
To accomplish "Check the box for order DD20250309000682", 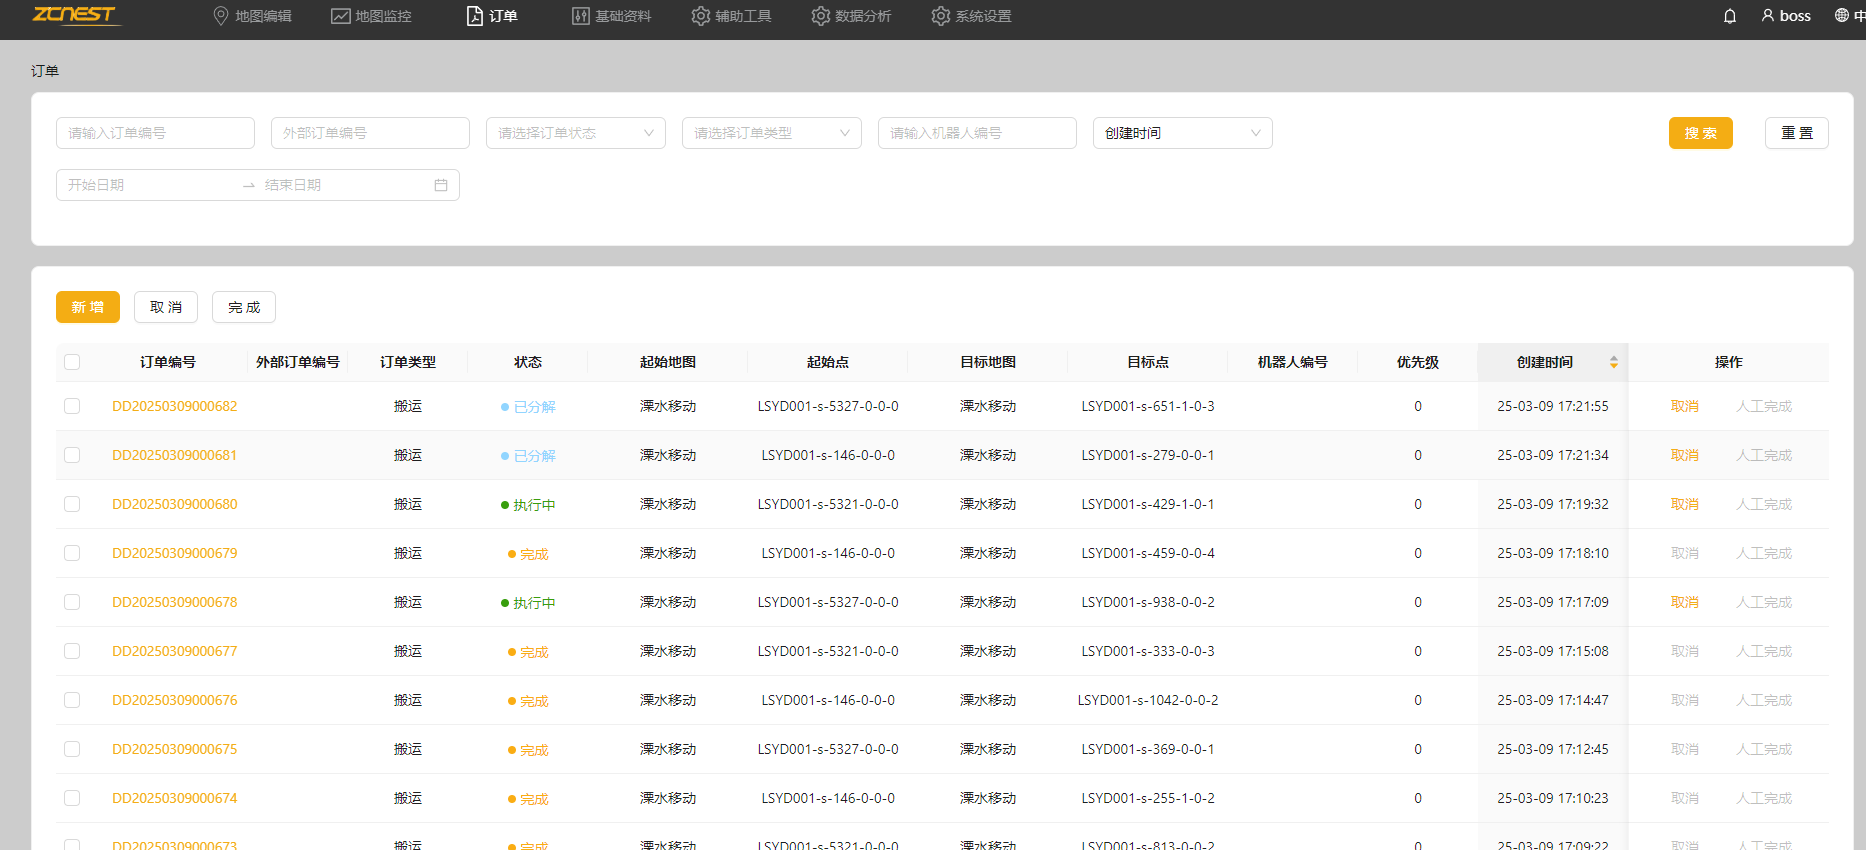I will 72,406.
